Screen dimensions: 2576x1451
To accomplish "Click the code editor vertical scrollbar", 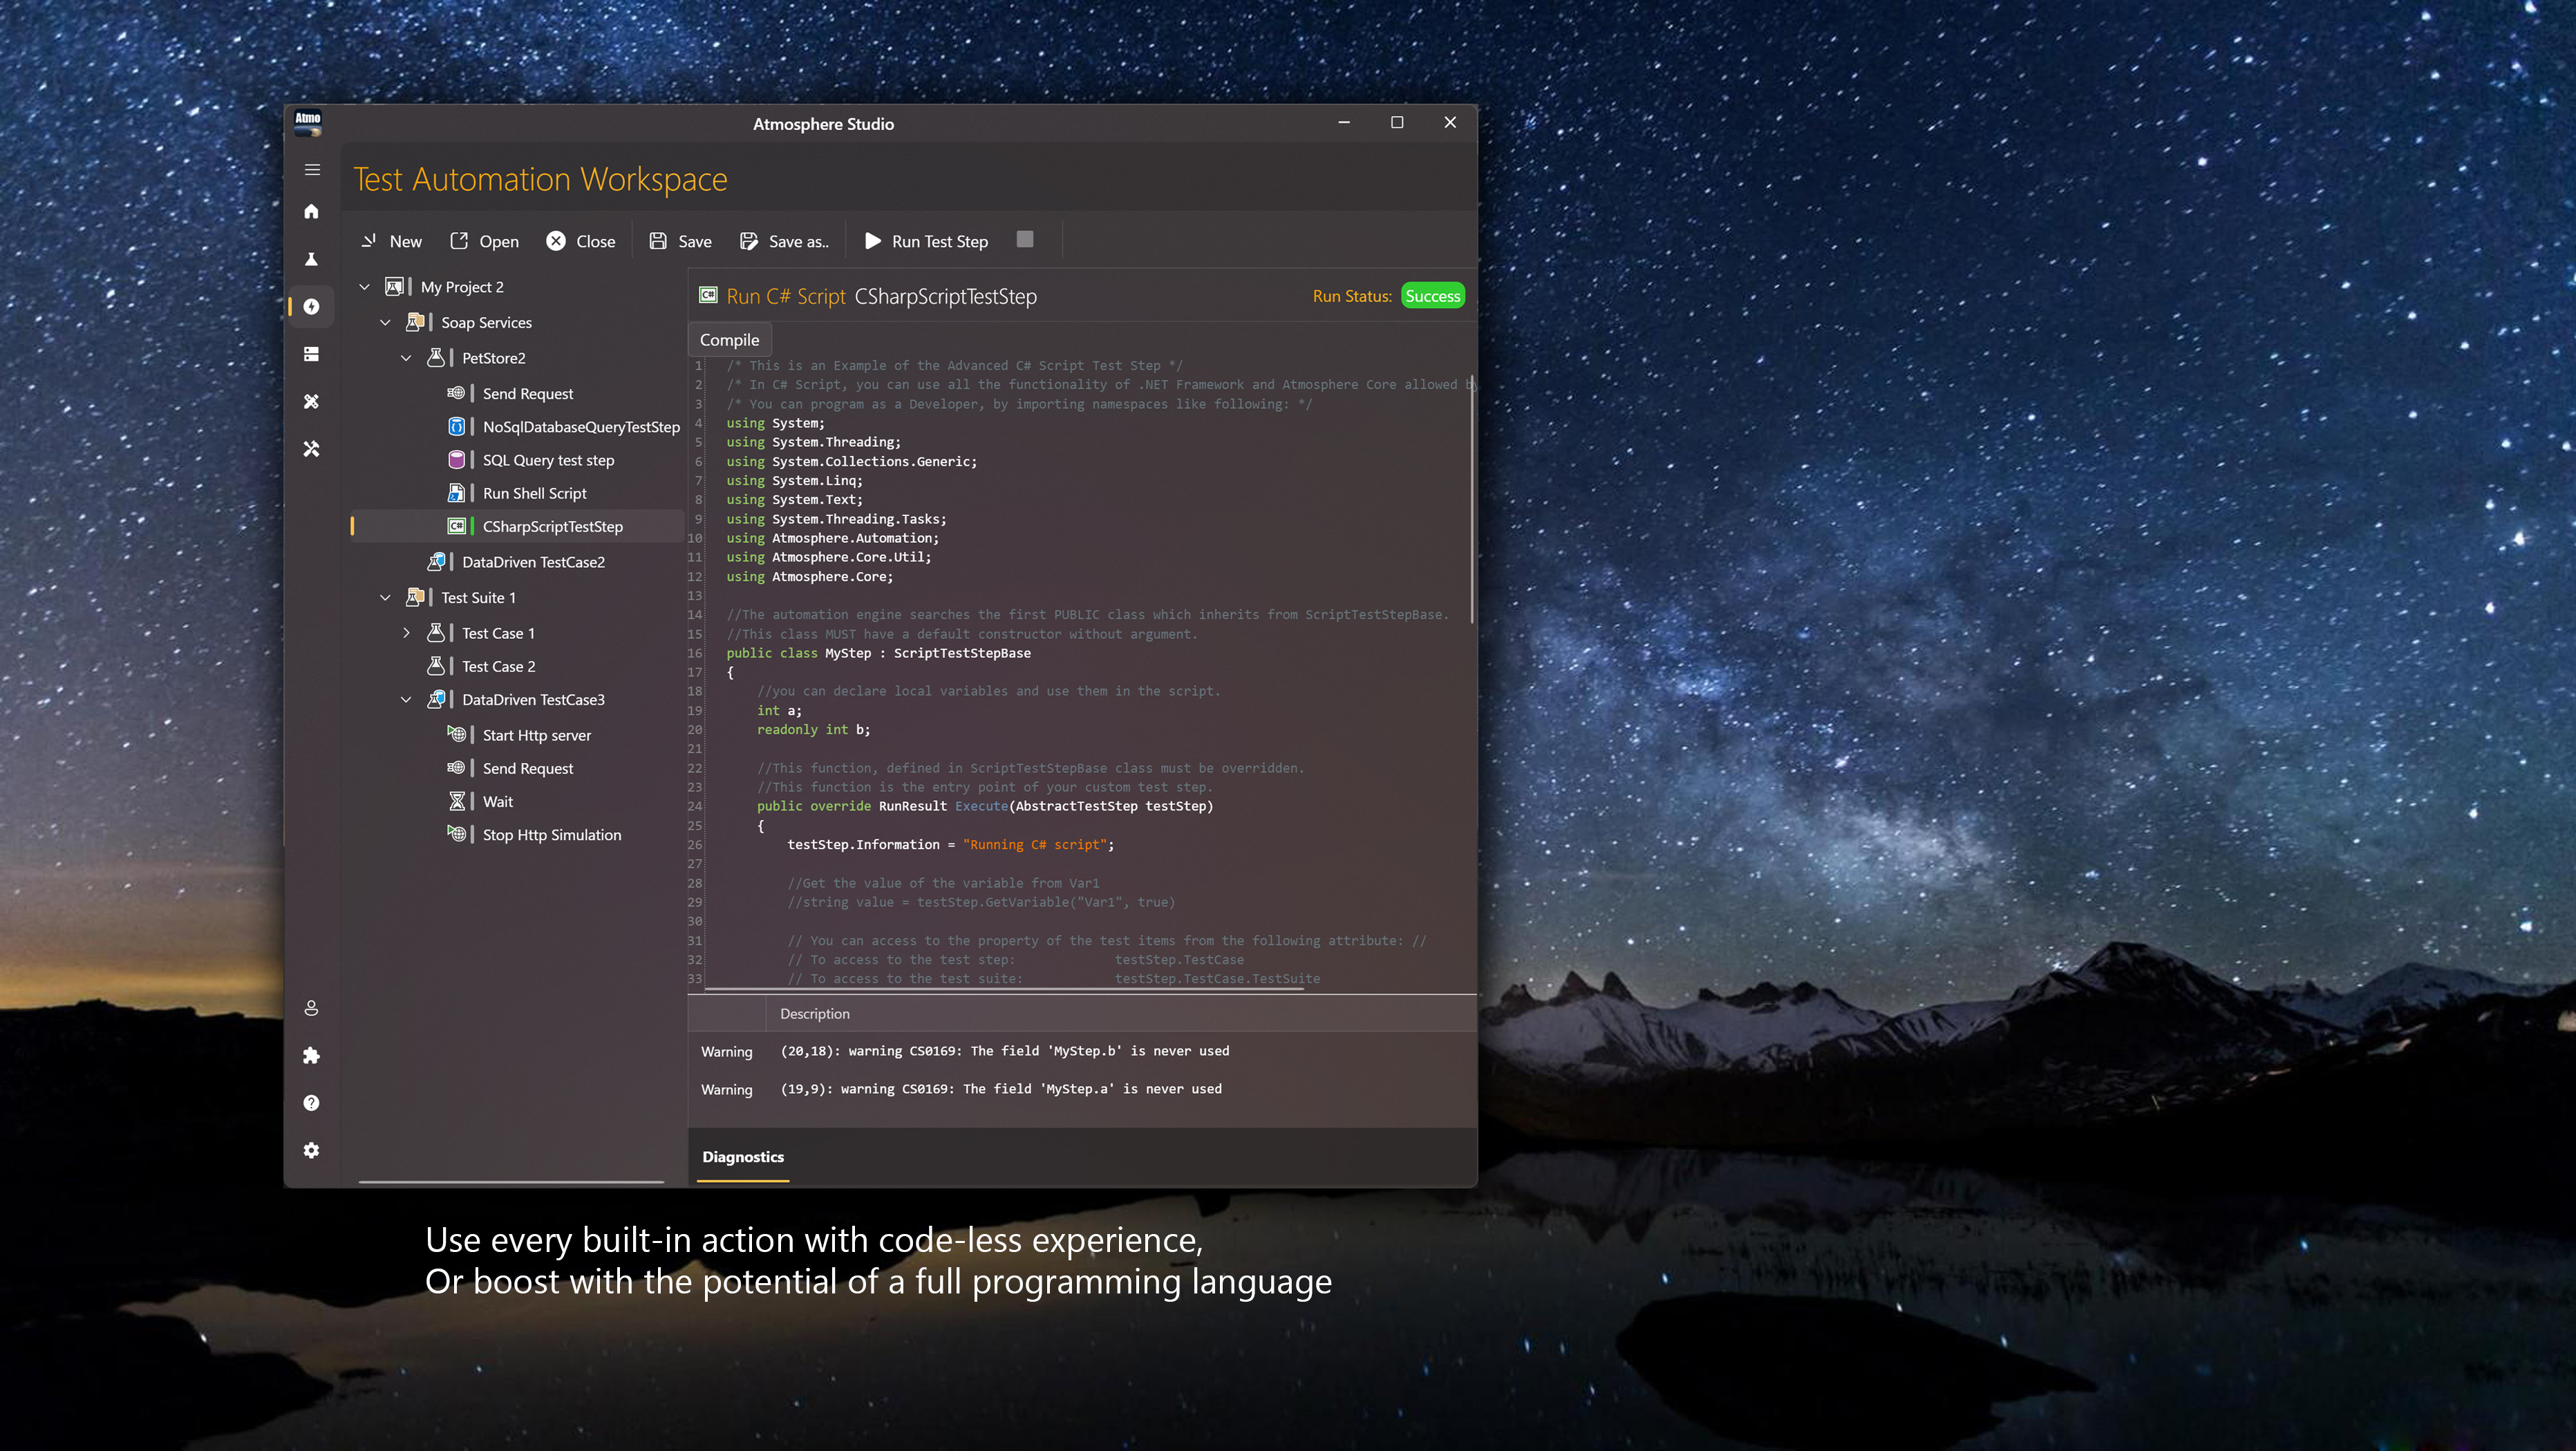I will tap(1471, 500).
